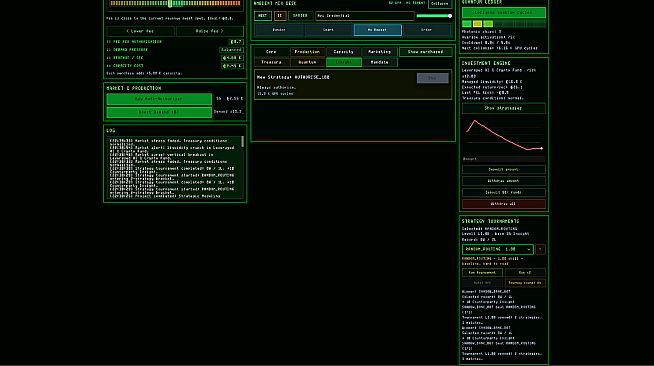654x366 pixels.
Task: Click the STRATEGY TOURNAMENTS heading
Action: [490, 221]
